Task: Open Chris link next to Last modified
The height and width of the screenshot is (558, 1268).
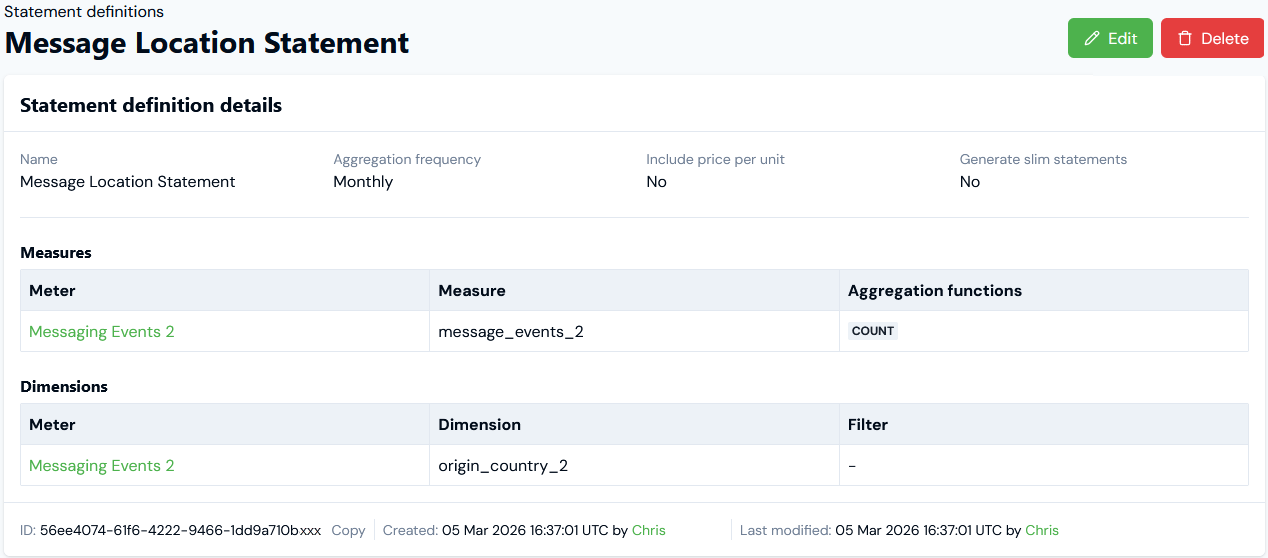Action: [x=1042, y=530]
